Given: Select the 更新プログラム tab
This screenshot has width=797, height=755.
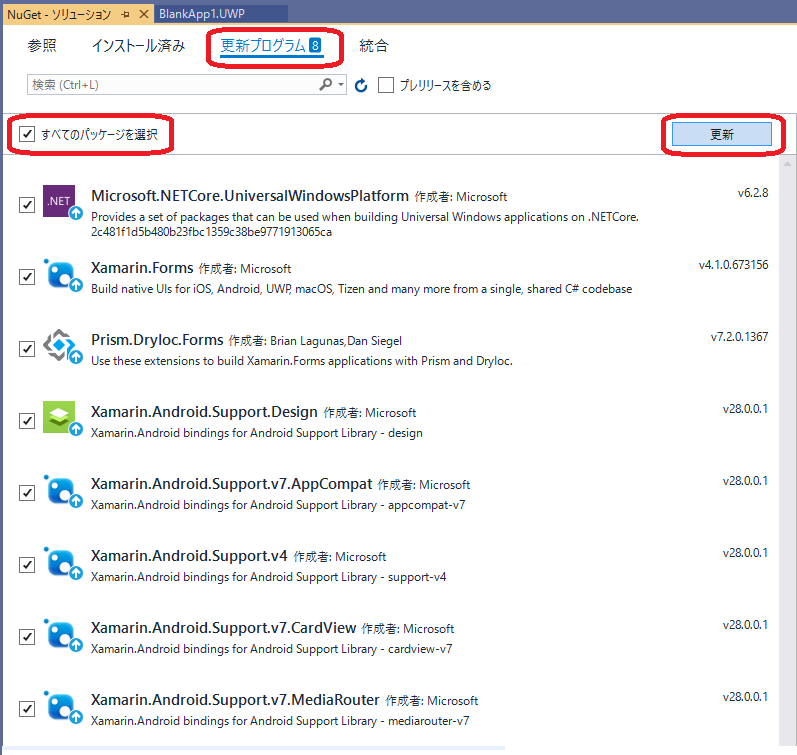Looking at the screenshot, I should pos(271,46).
